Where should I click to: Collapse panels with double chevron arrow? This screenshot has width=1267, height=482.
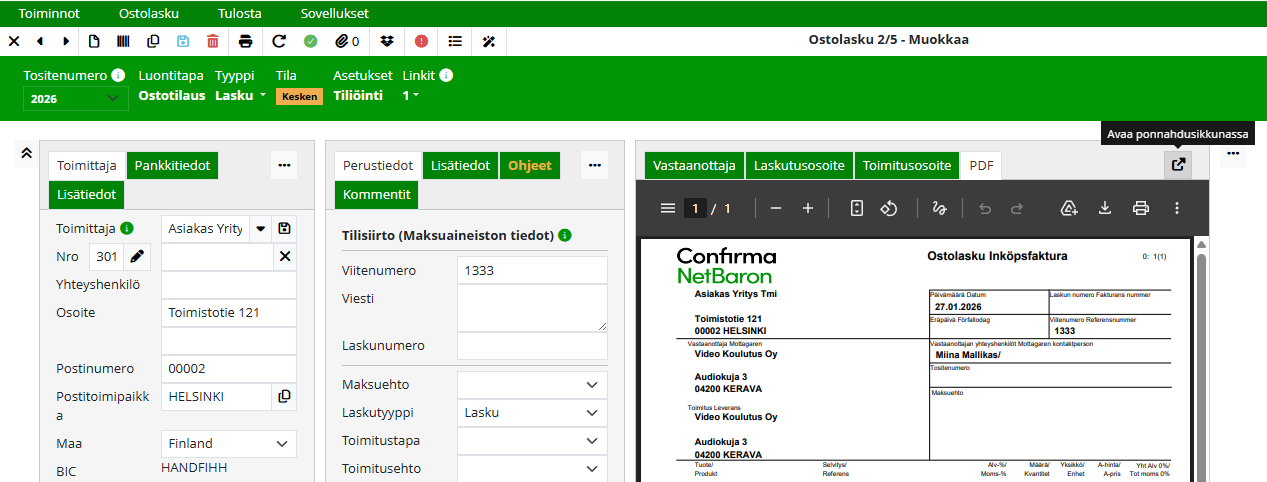[x=27, y=153]
